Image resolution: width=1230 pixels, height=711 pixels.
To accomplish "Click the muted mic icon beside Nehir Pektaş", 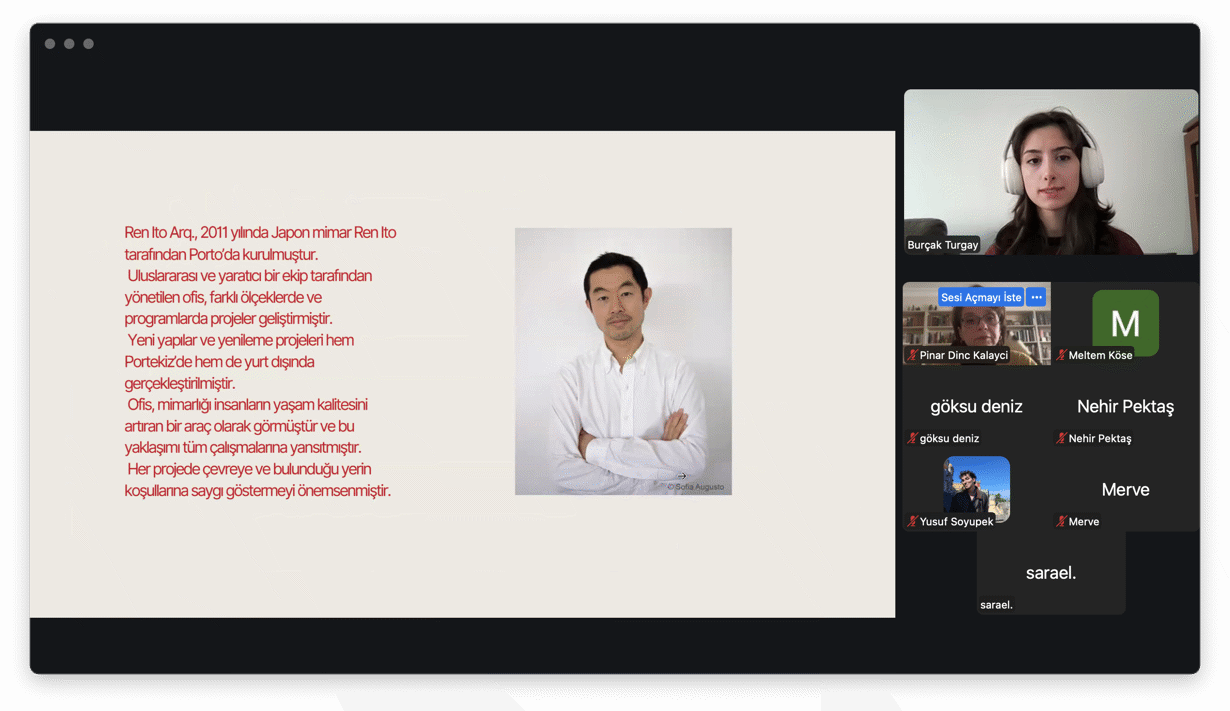I will coord(1061,438).
